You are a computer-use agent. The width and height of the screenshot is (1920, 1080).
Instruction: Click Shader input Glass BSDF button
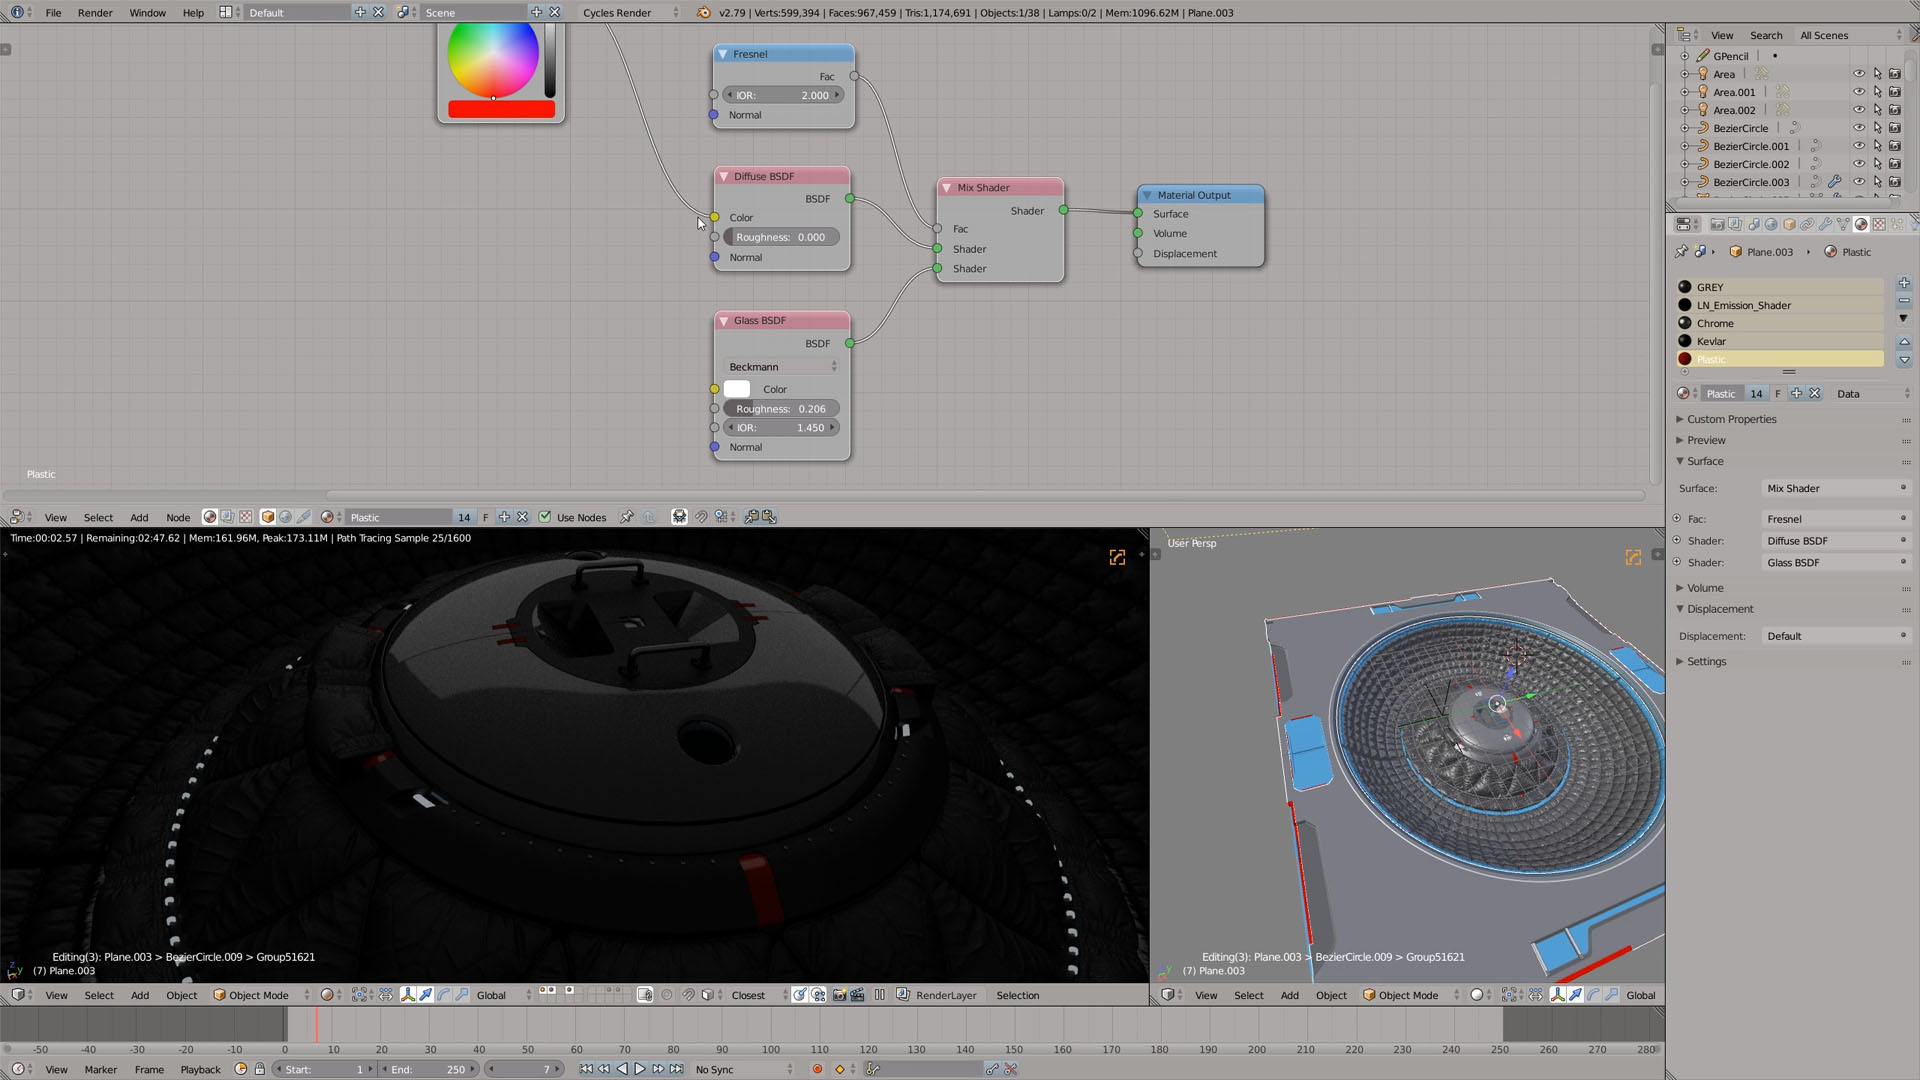(1836, 562)
